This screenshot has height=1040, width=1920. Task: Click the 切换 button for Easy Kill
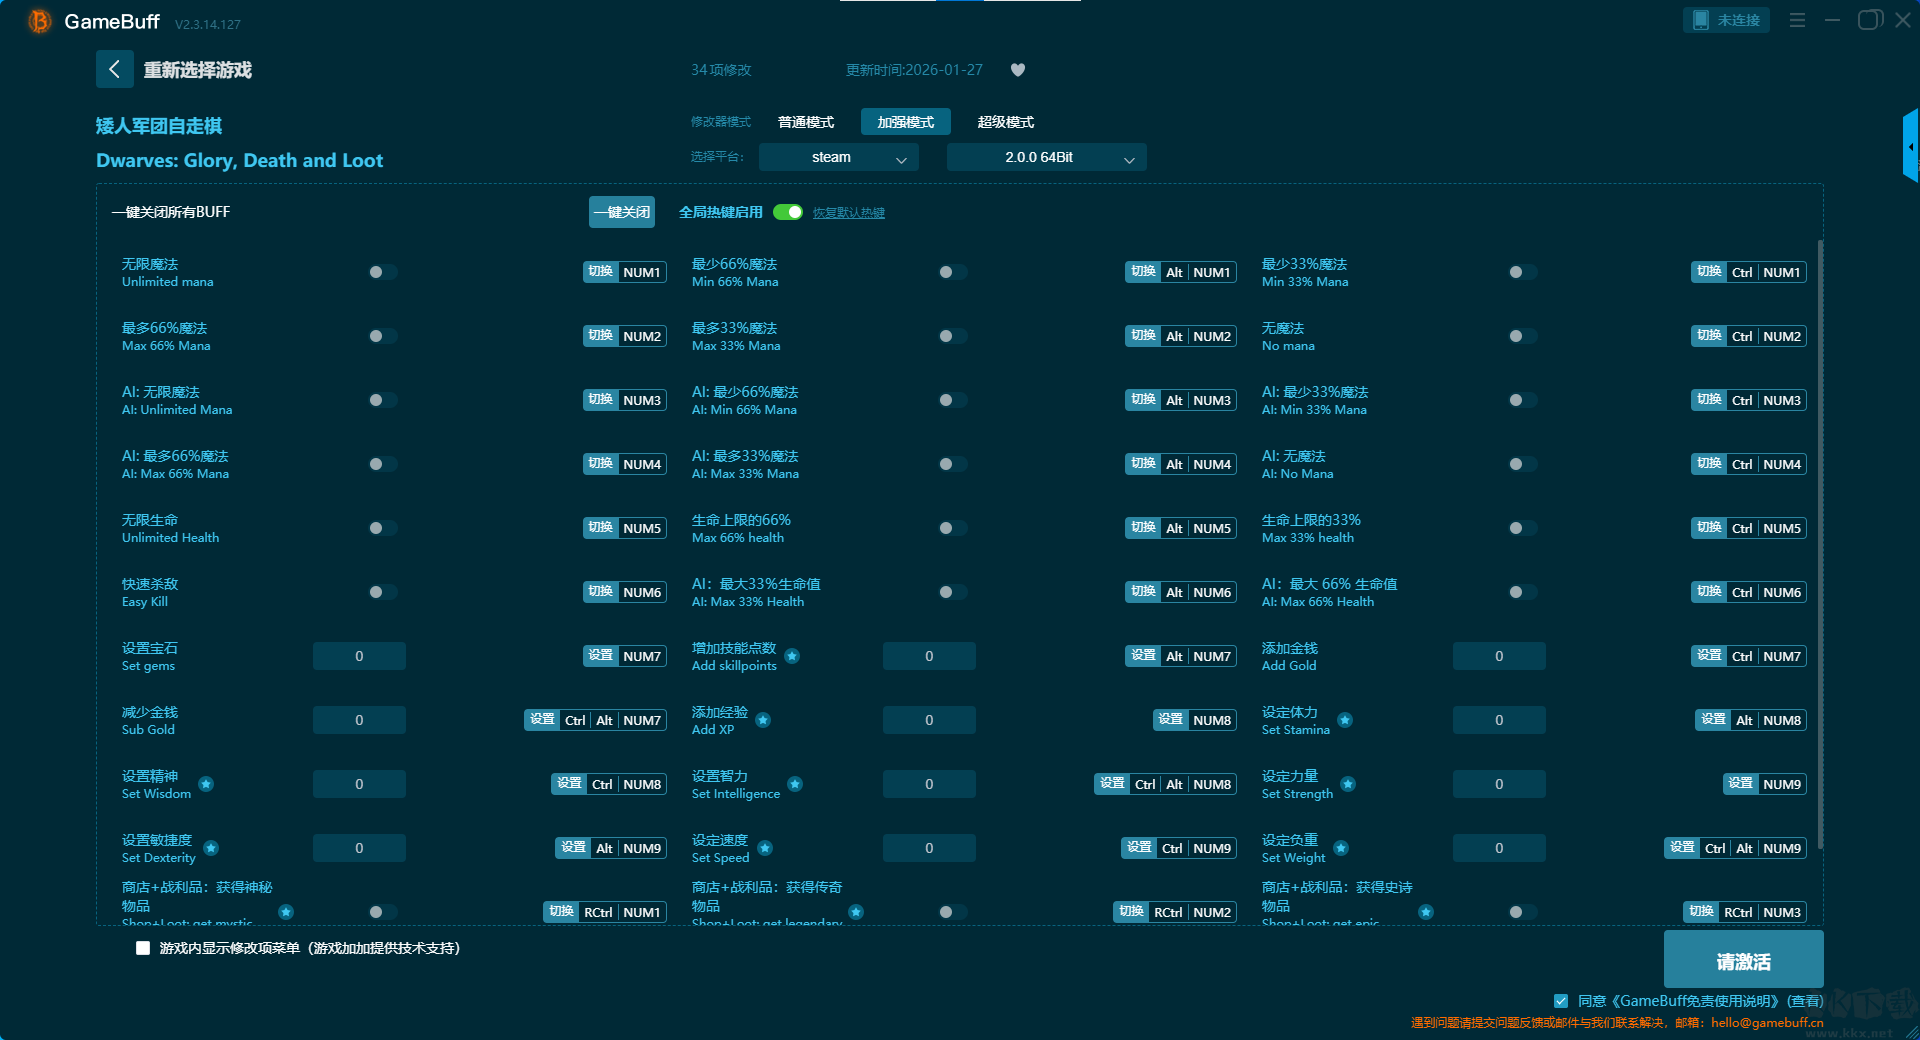(x=601, y=592)
